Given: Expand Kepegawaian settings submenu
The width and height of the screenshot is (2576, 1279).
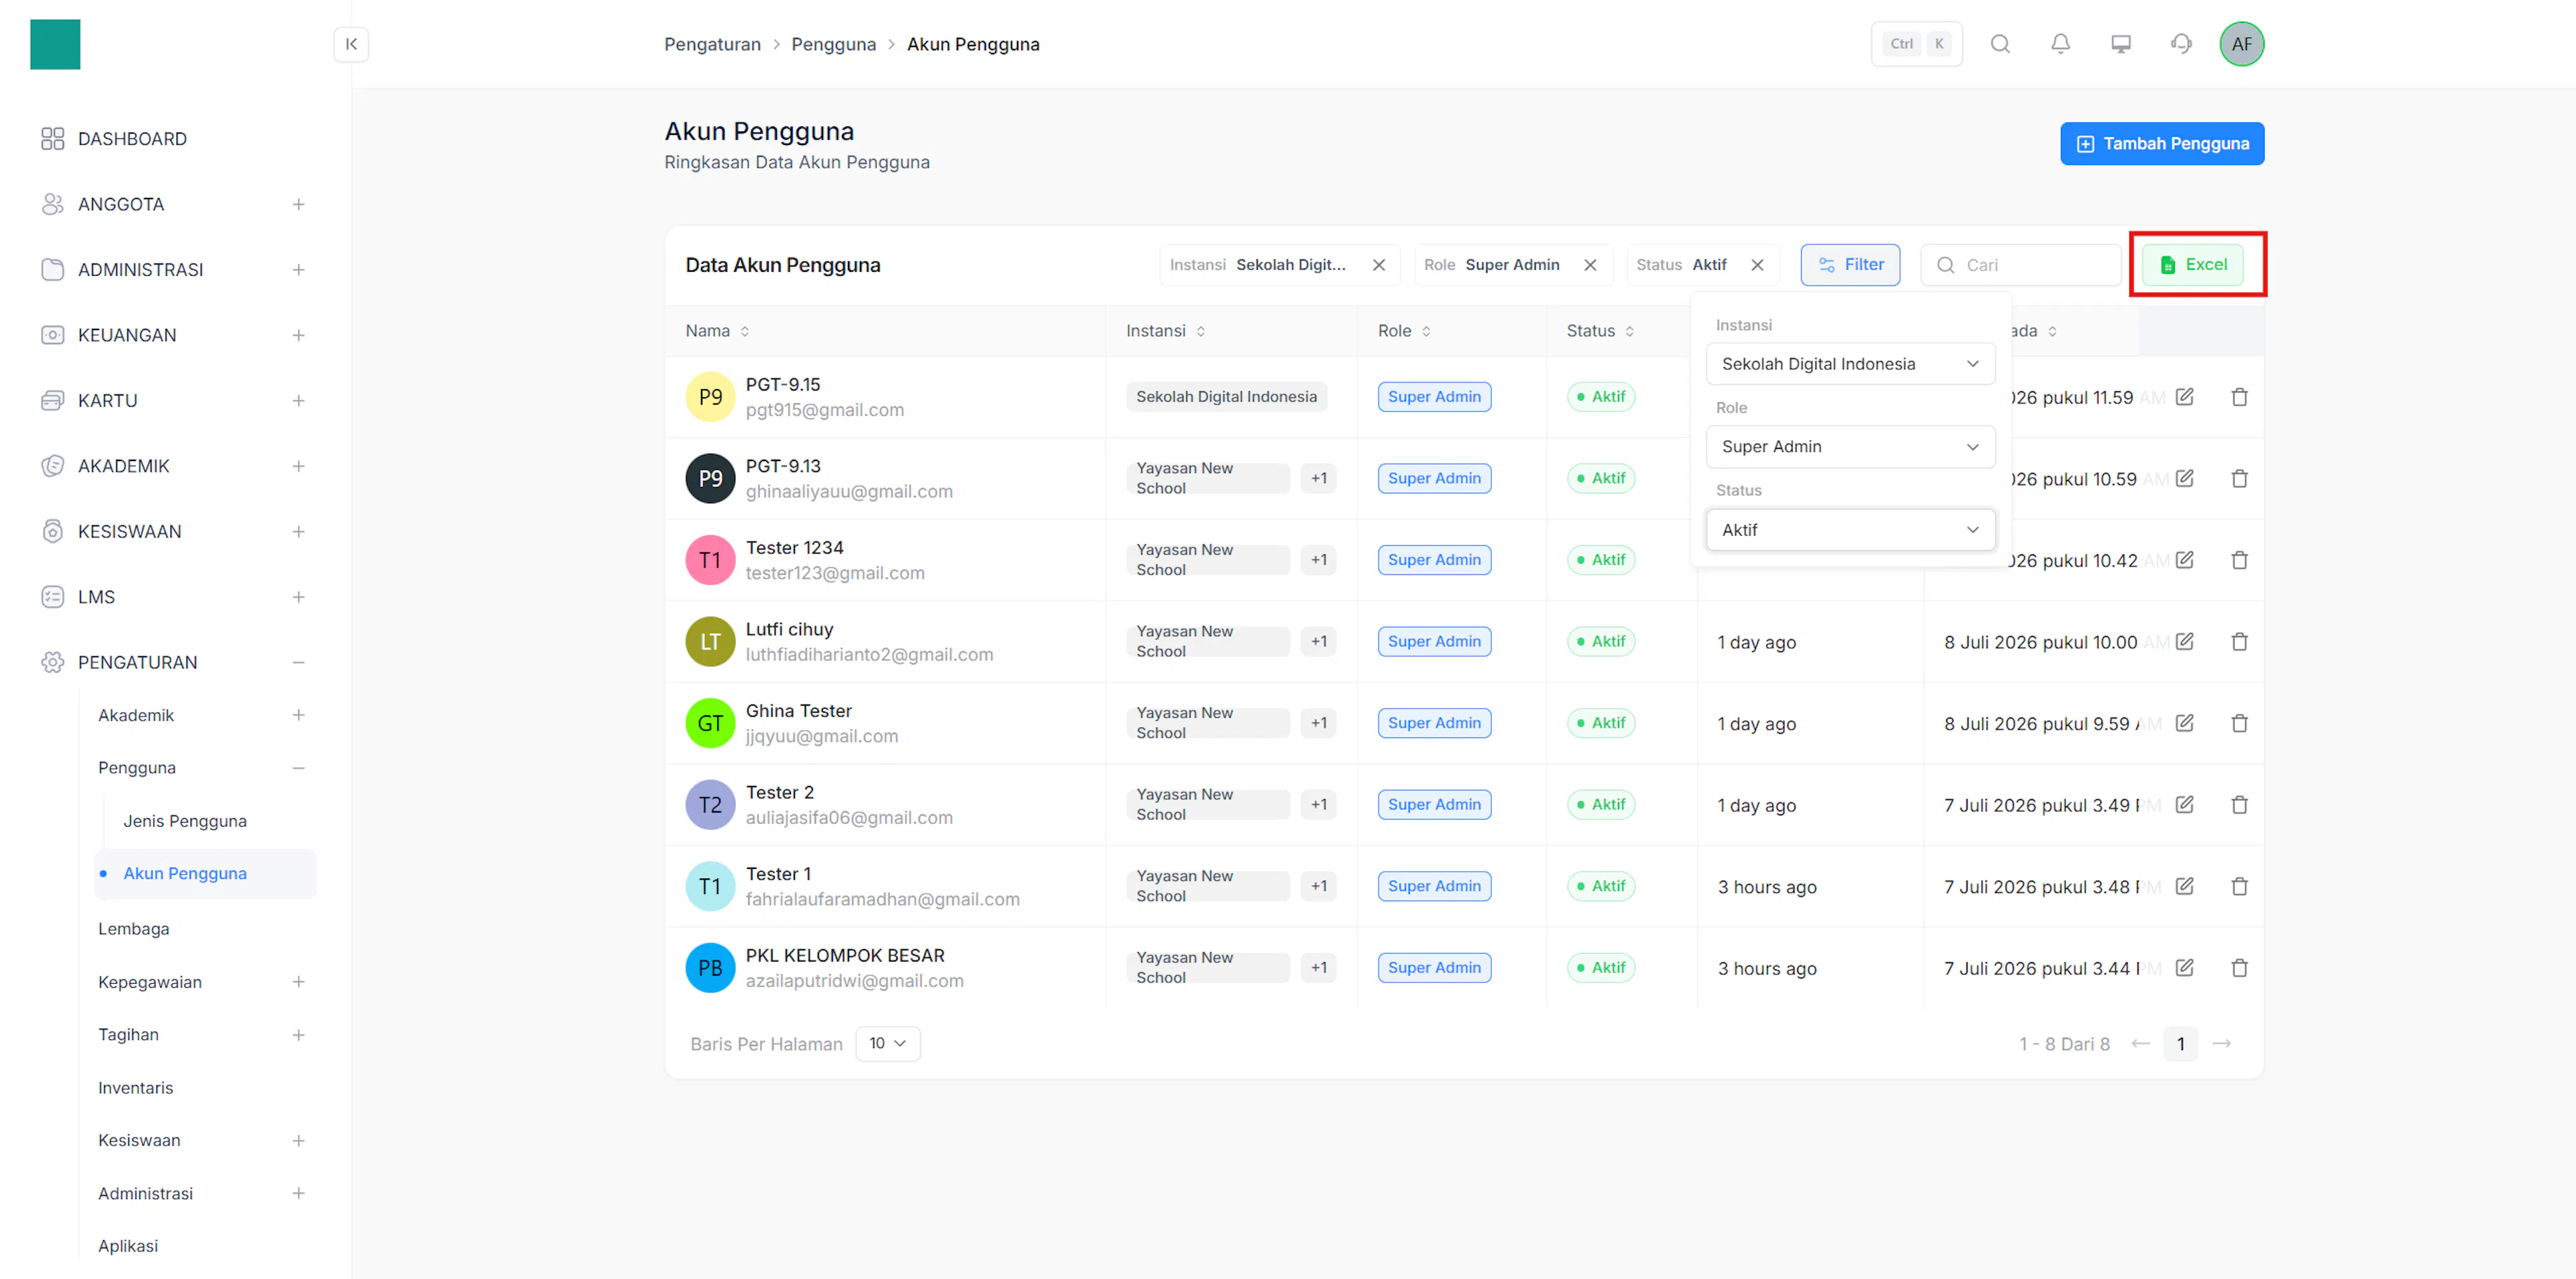Looking at the screenshot, I should (298, 982).
